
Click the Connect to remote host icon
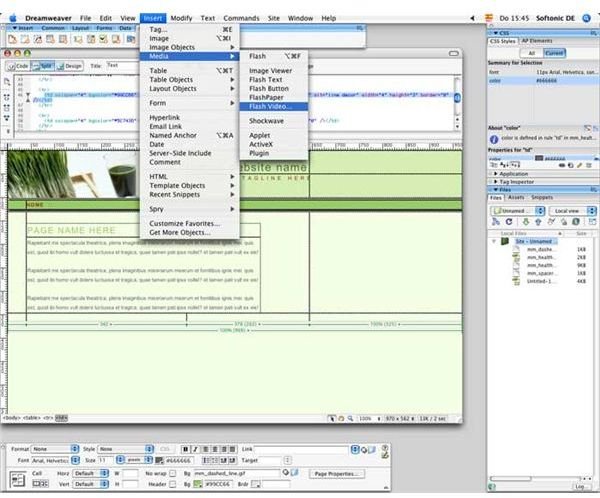496,222
